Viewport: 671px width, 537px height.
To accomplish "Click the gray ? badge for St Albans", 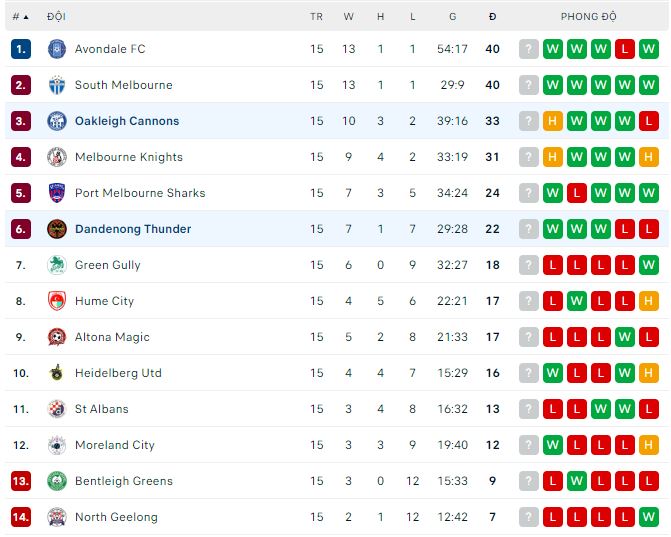I will (529, 409).
